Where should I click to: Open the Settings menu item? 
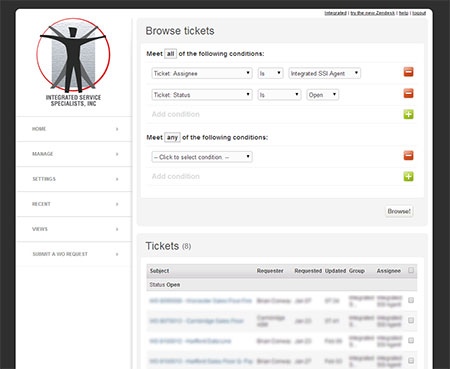coord(74,179)
